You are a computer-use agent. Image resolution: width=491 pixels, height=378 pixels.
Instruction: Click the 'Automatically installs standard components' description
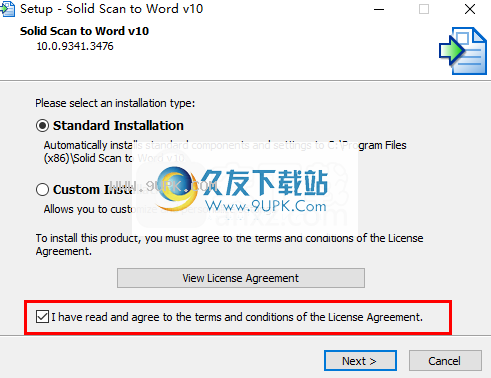click(225, 152)
